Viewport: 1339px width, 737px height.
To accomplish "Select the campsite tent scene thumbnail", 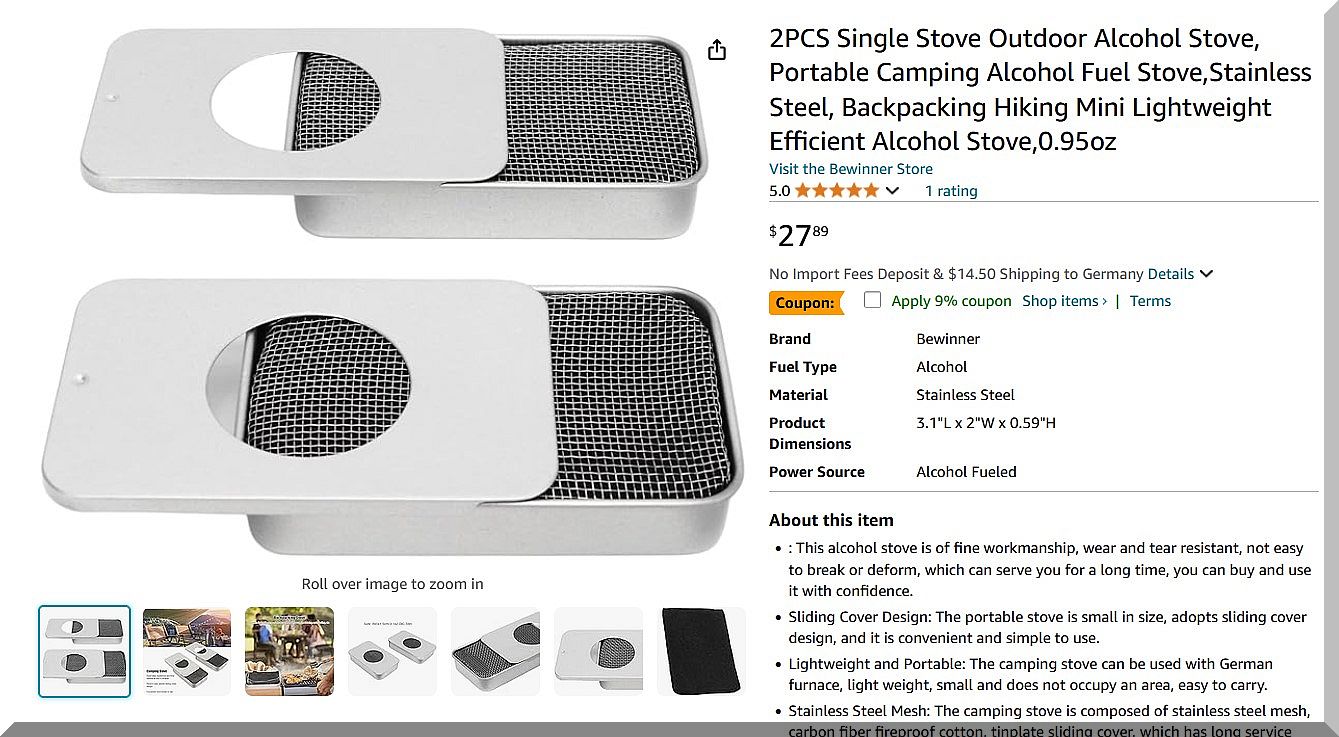I will tap(187, 651).
